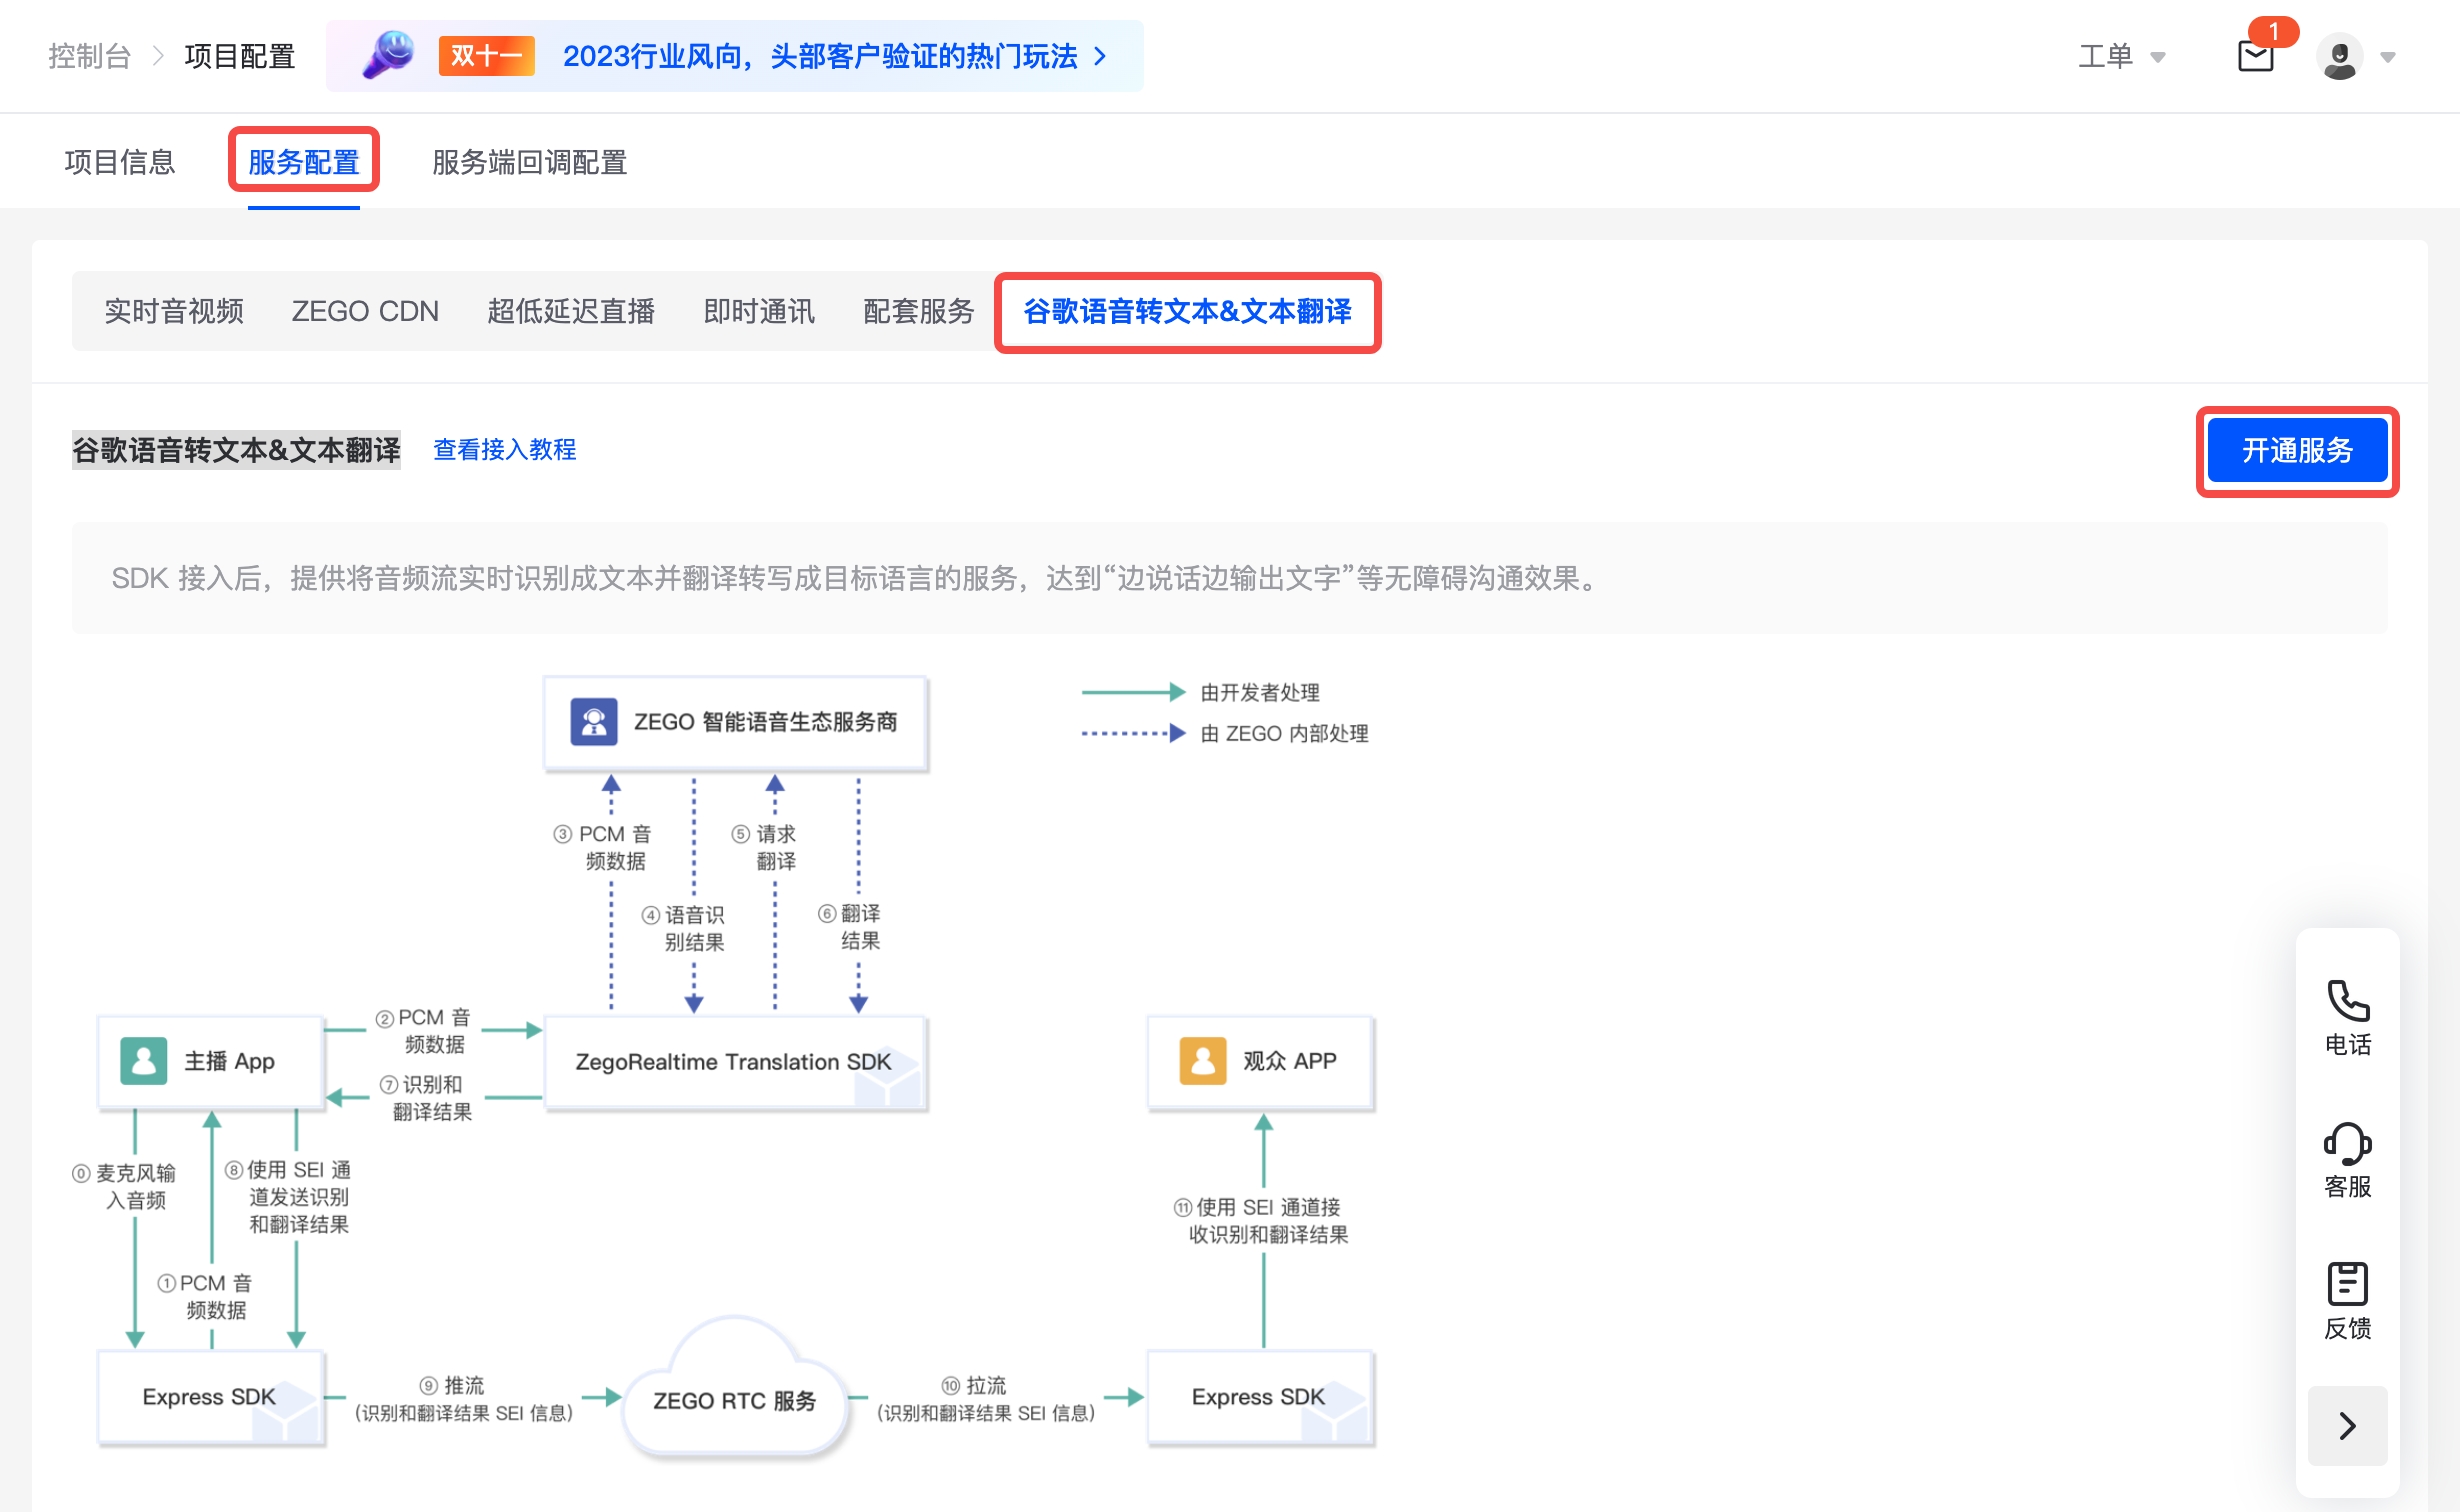Viewport: 2460px width, 1512px height.
Task: Click the ④ 语音识别结果 step label
Action: pos(683,928)
